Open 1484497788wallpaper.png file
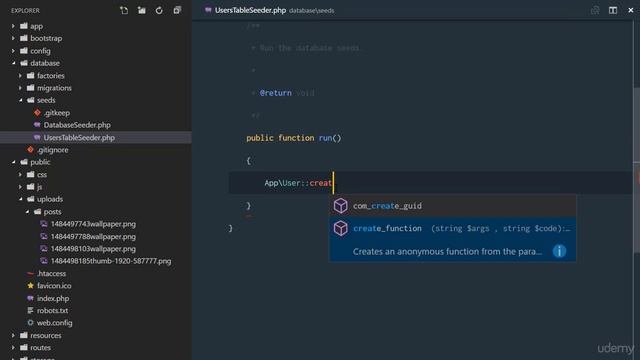This screenshot has height=360, width=640. 93,236
